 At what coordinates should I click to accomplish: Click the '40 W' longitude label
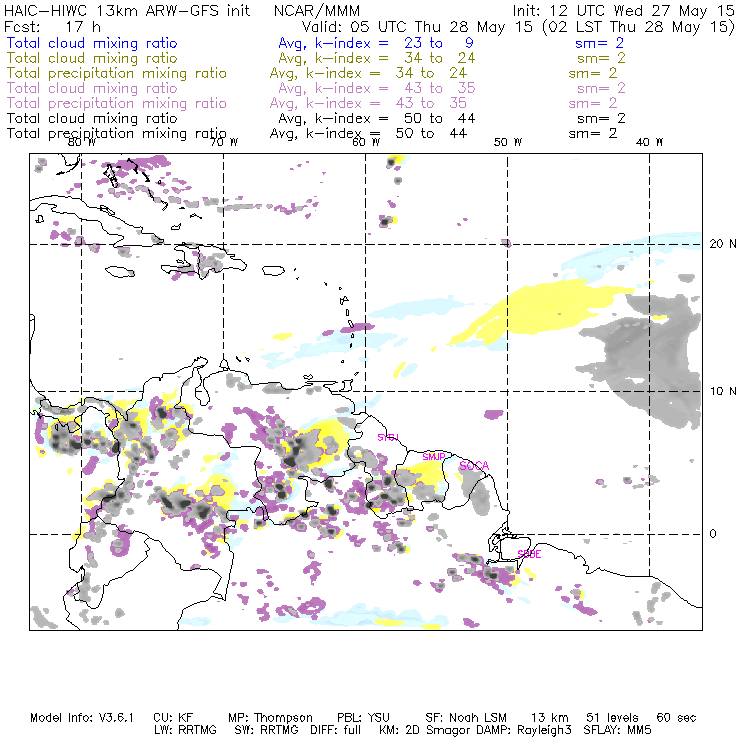[x=649, y=142]
